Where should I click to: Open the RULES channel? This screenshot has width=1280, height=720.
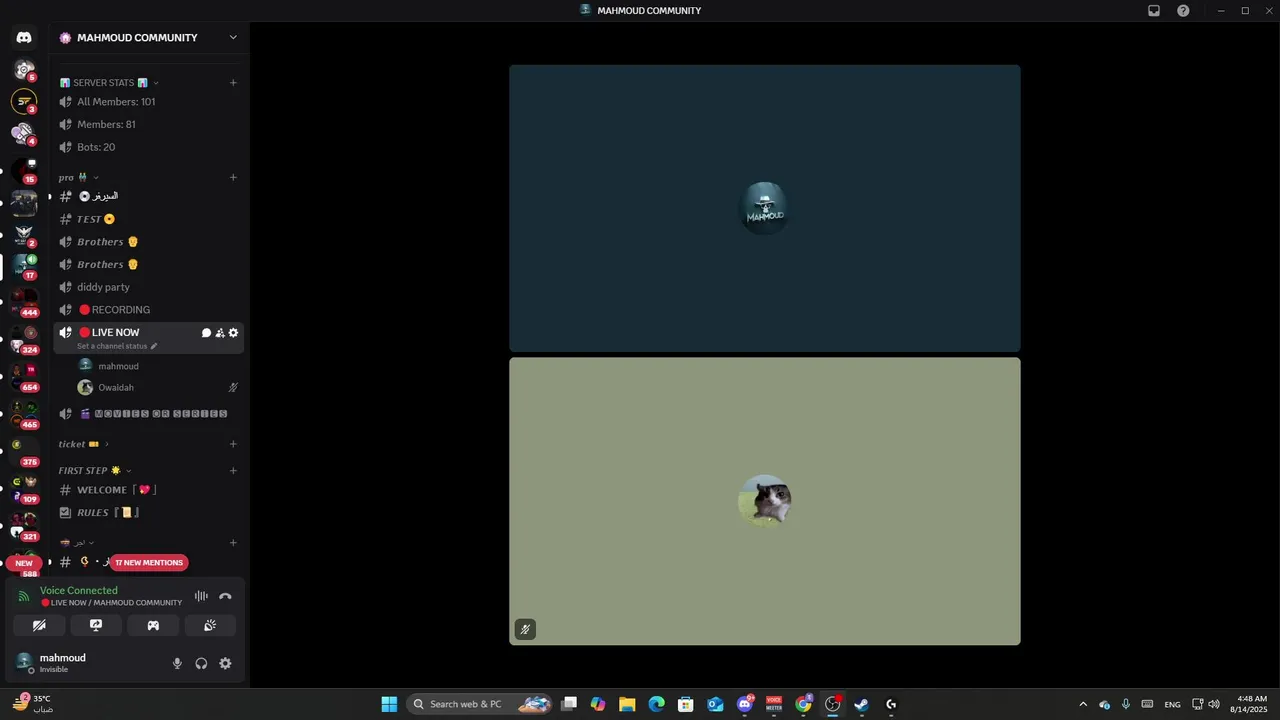(x=148, y=513)
